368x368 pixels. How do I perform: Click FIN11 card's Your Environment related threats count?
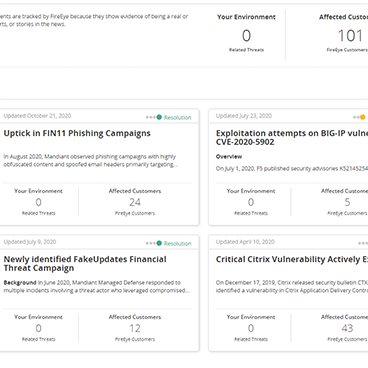click(x=39, y=202)
